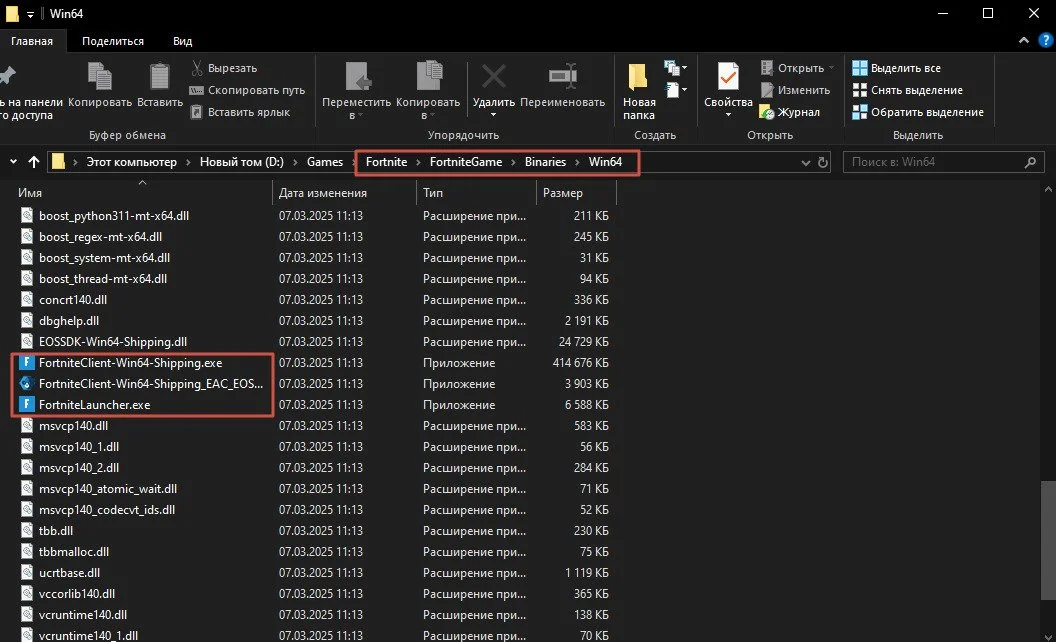Click the search field Поиск в: Win64
The image size is (1056, 642).
pos(944,162)
